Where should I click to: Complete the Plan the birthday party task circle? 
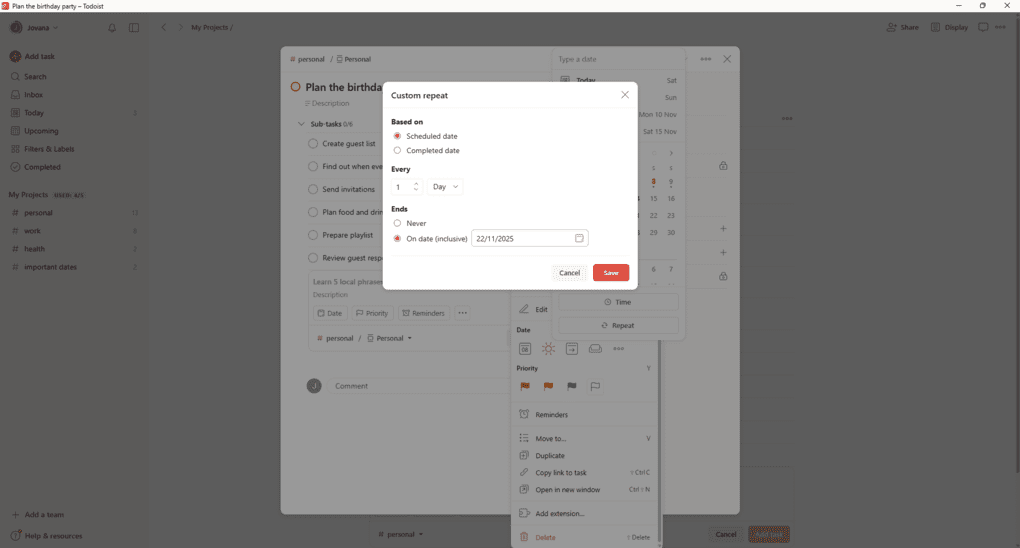coord(295,87)
